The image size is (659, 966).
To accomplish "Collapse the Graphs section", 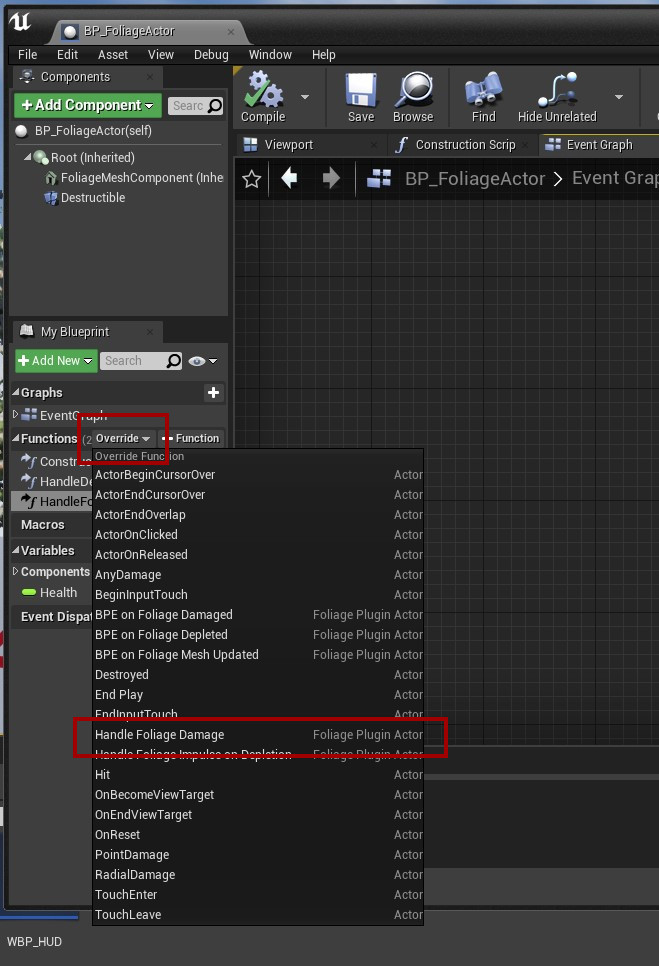I will (15, 392).
